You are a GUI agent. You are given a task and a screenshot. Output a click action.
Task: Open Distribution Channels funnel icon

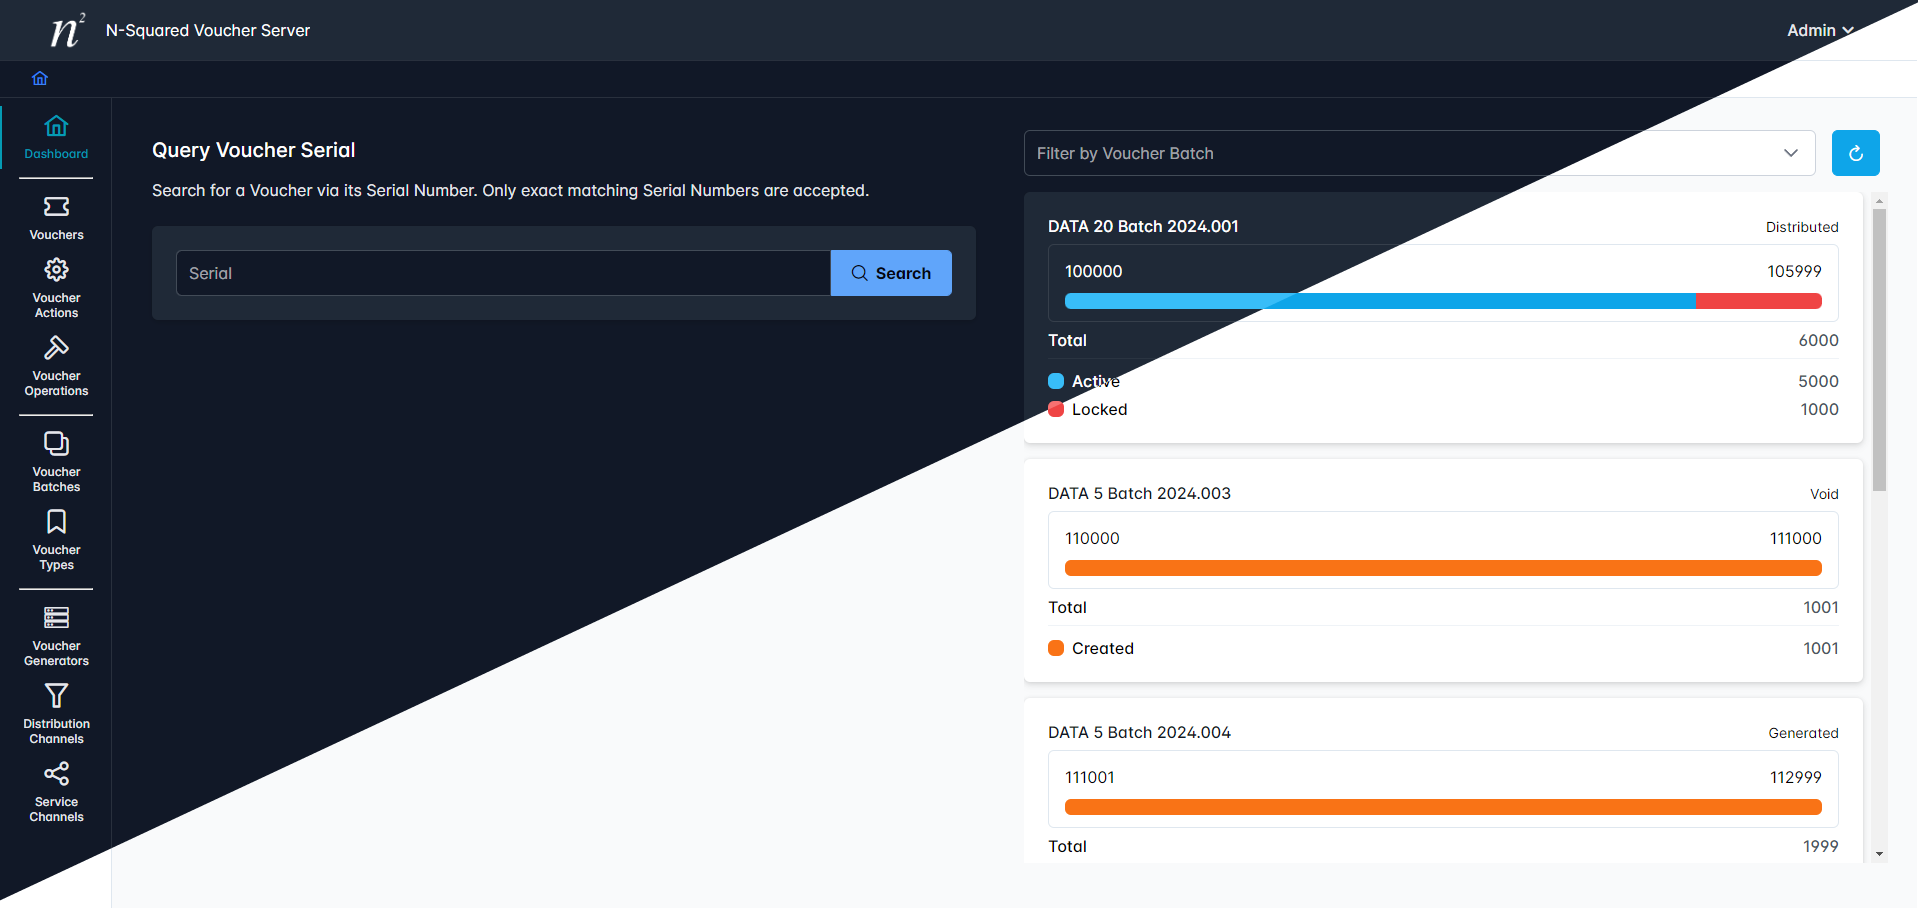pos(56,696)
